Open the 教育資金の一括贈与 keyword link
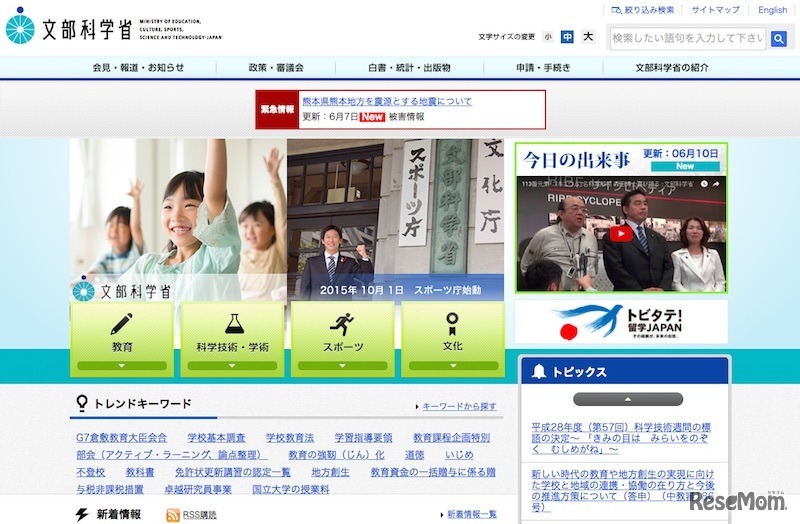800x524 pixels. point(433,472)
